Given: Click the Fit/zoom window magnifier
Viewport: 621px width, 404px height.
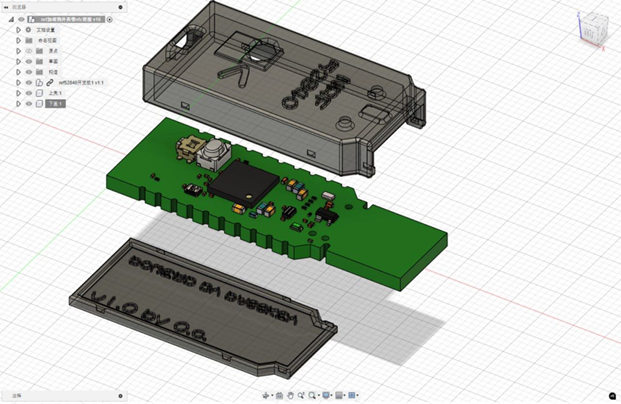Looking at the screenshot, I should [x=312, y=395].
